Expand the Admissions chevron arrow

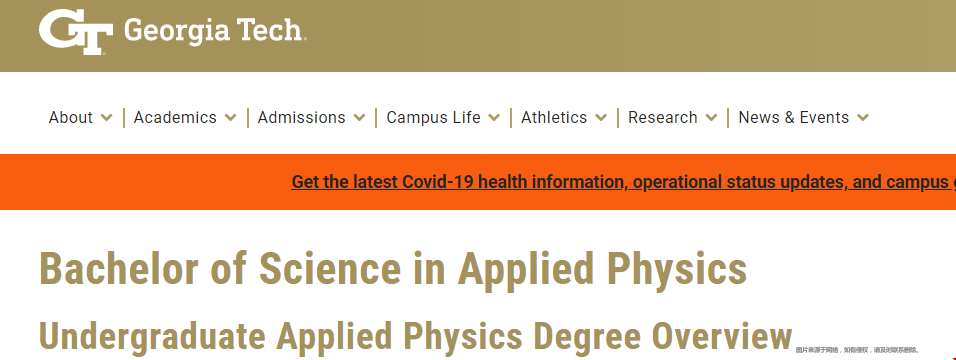pos(359,118)
